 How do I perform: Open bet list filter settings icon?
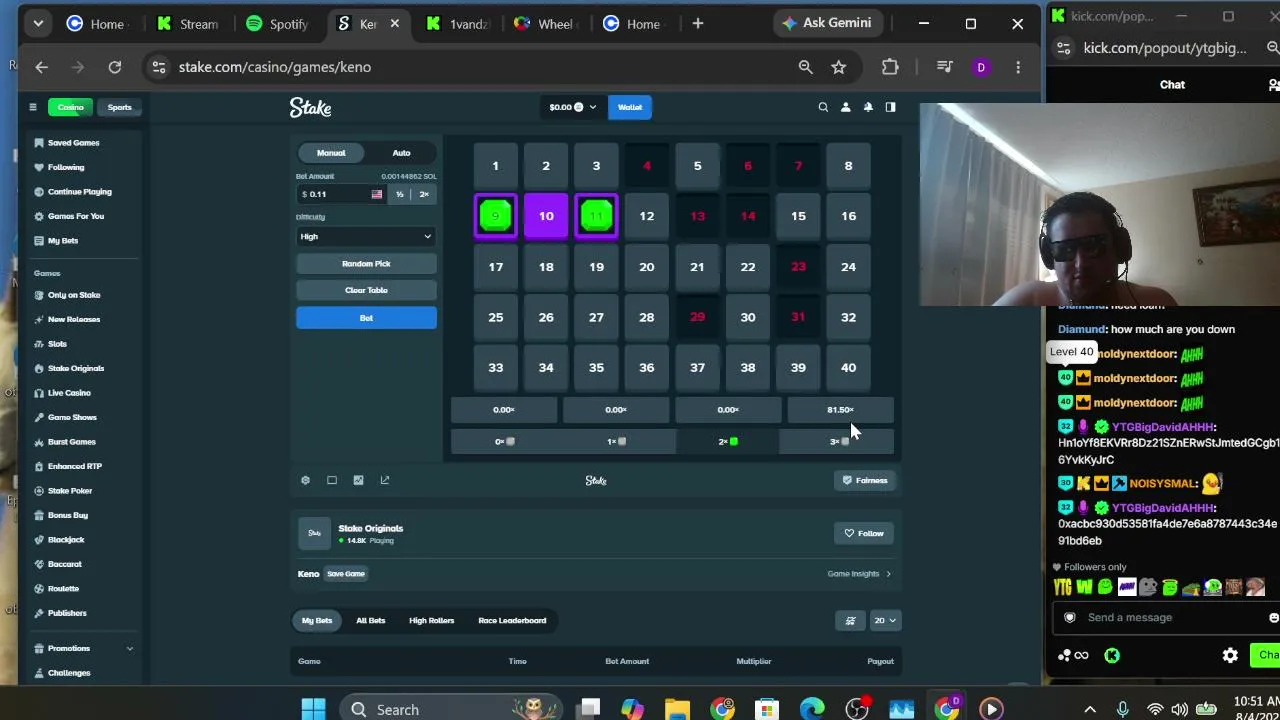coord(850,620)
